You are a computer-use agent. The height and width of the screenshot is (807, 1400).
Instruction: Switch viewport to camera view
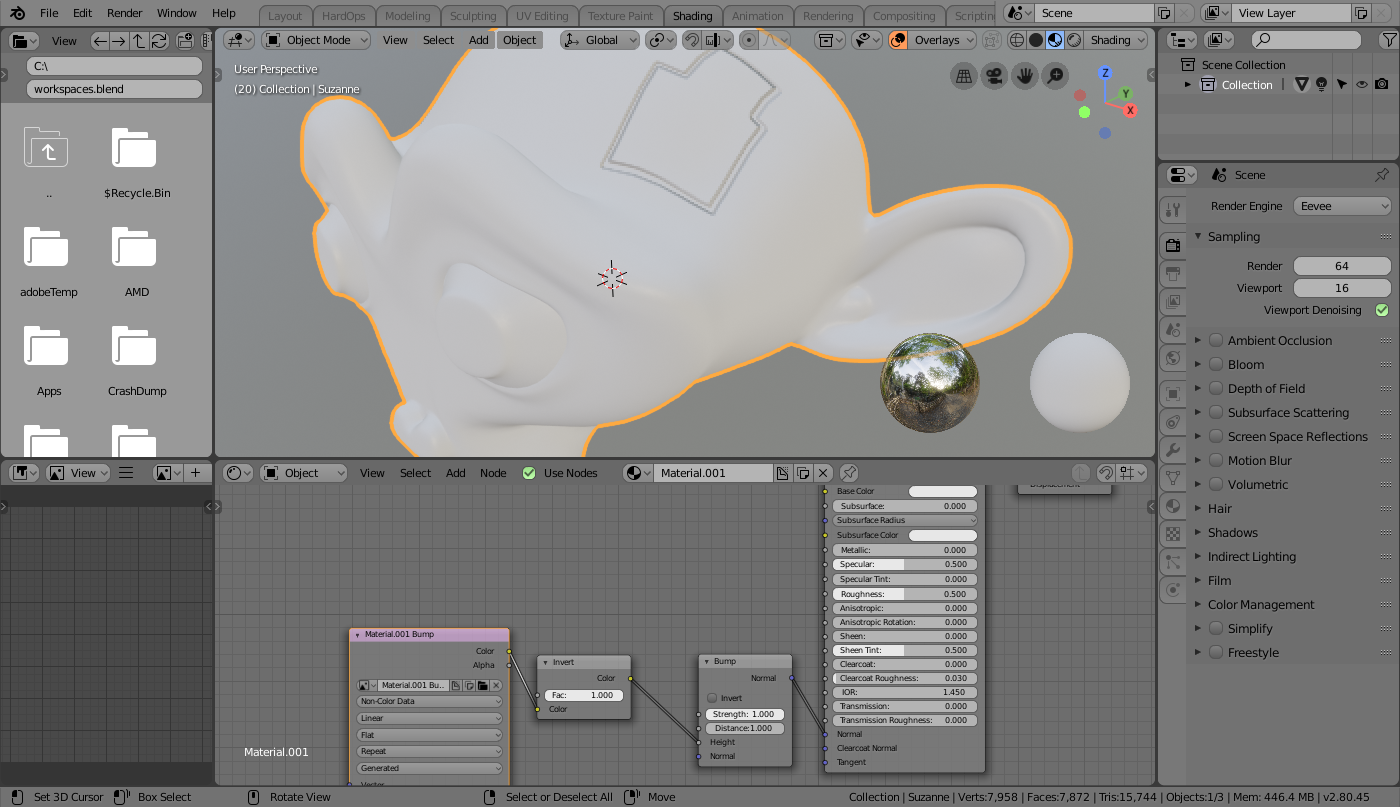[x=994, y=76]
